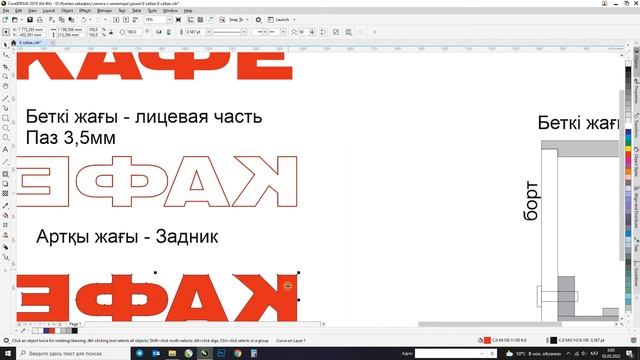Open the line style dropdown
The image size is (640, 360).
244,32
